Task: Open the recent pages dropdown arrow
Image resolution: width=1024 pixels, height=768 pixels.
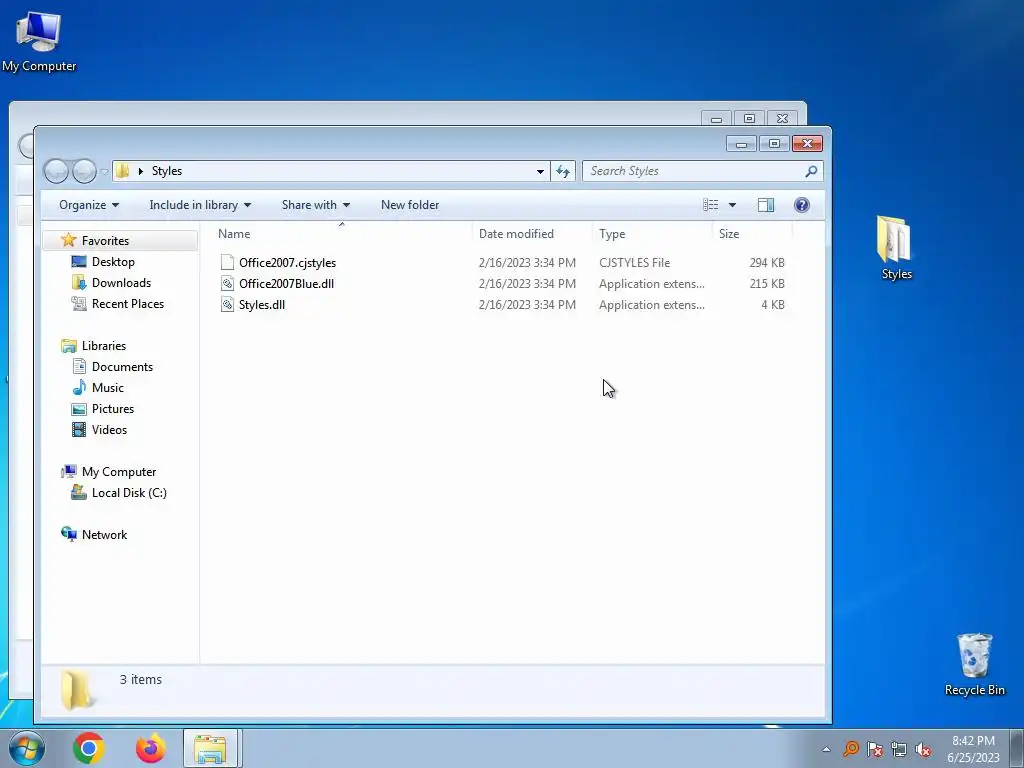Action: 104,172
